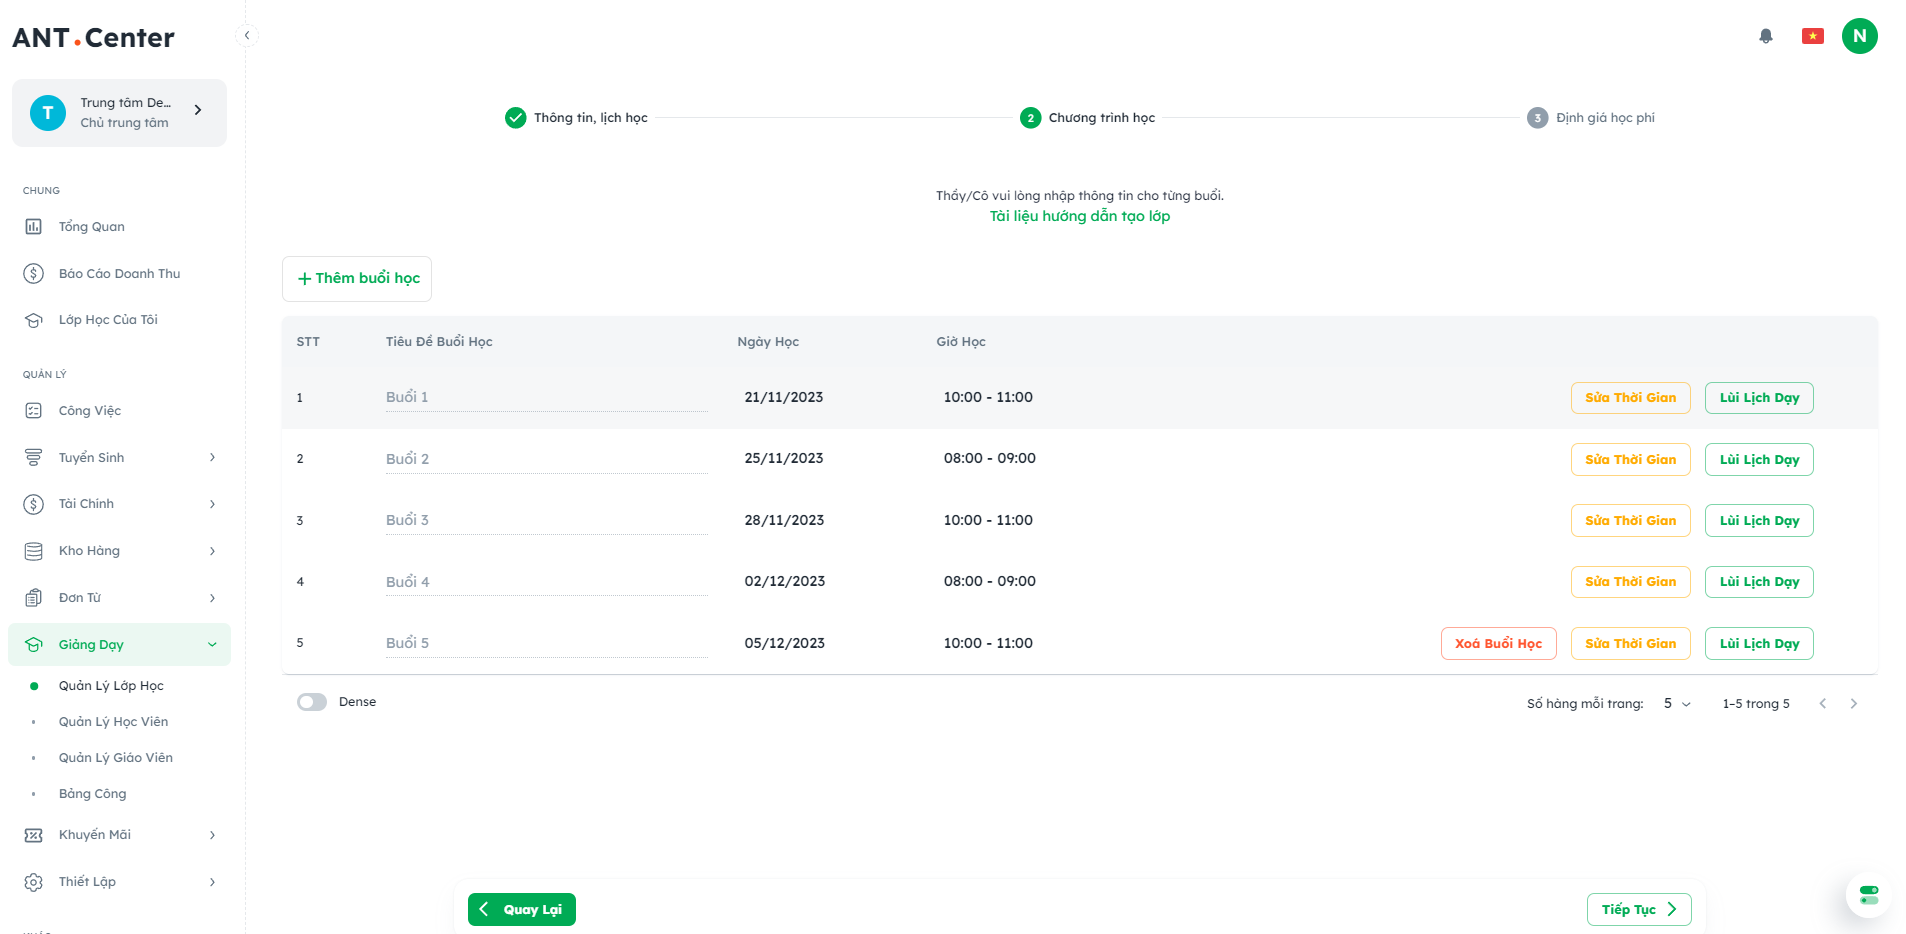
Task: Click the Tiếp Tục button
Action: [1638, 910]
